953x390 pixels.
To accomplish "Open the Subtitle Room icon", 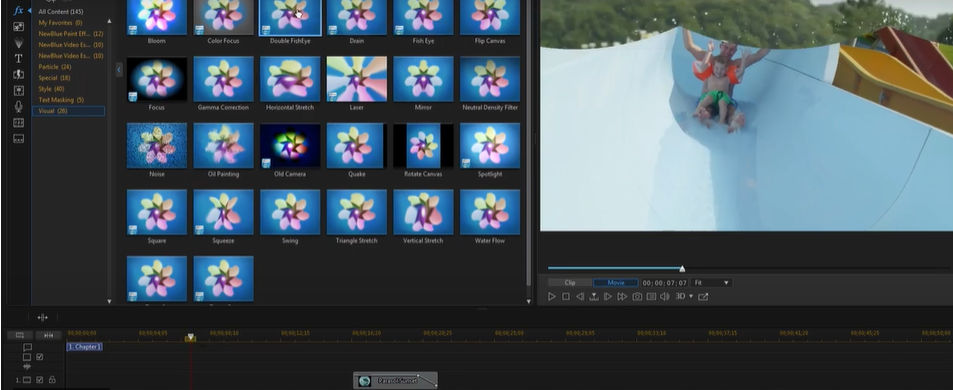I will (18, 139).
